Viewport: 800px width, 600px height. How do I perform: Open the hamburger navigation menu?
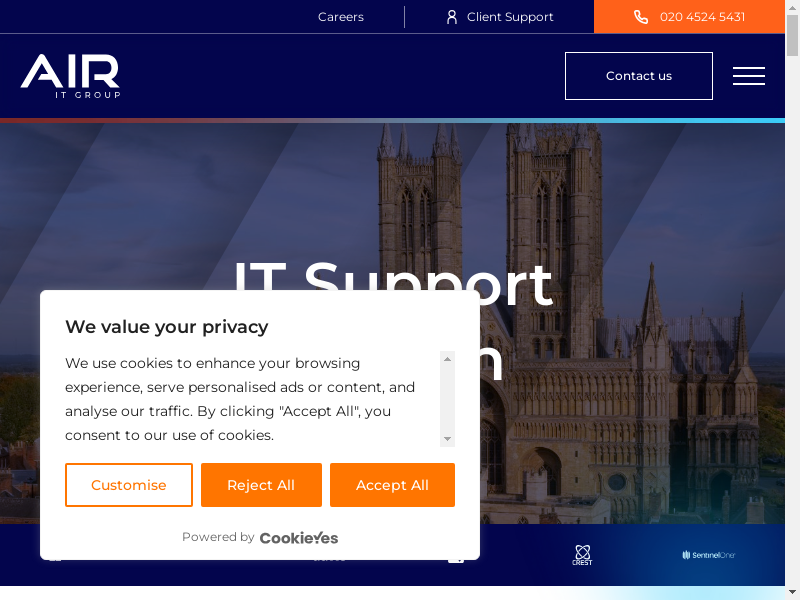click(748, 76)
